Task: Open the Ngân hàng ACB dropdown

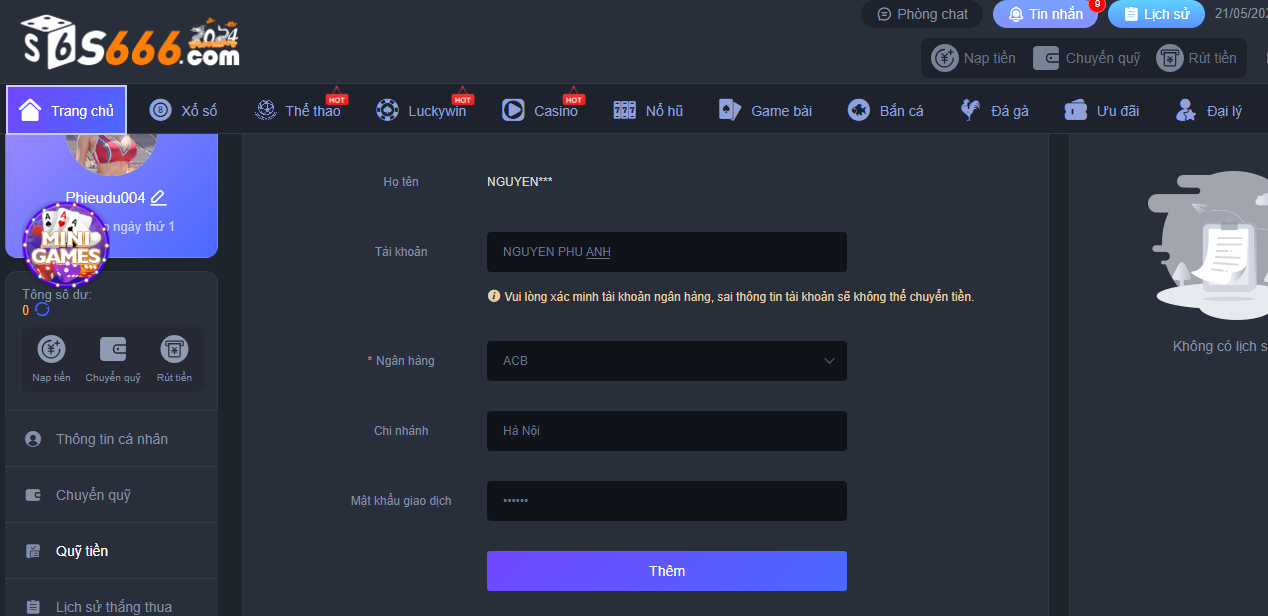Action: (x=666, y=361)
